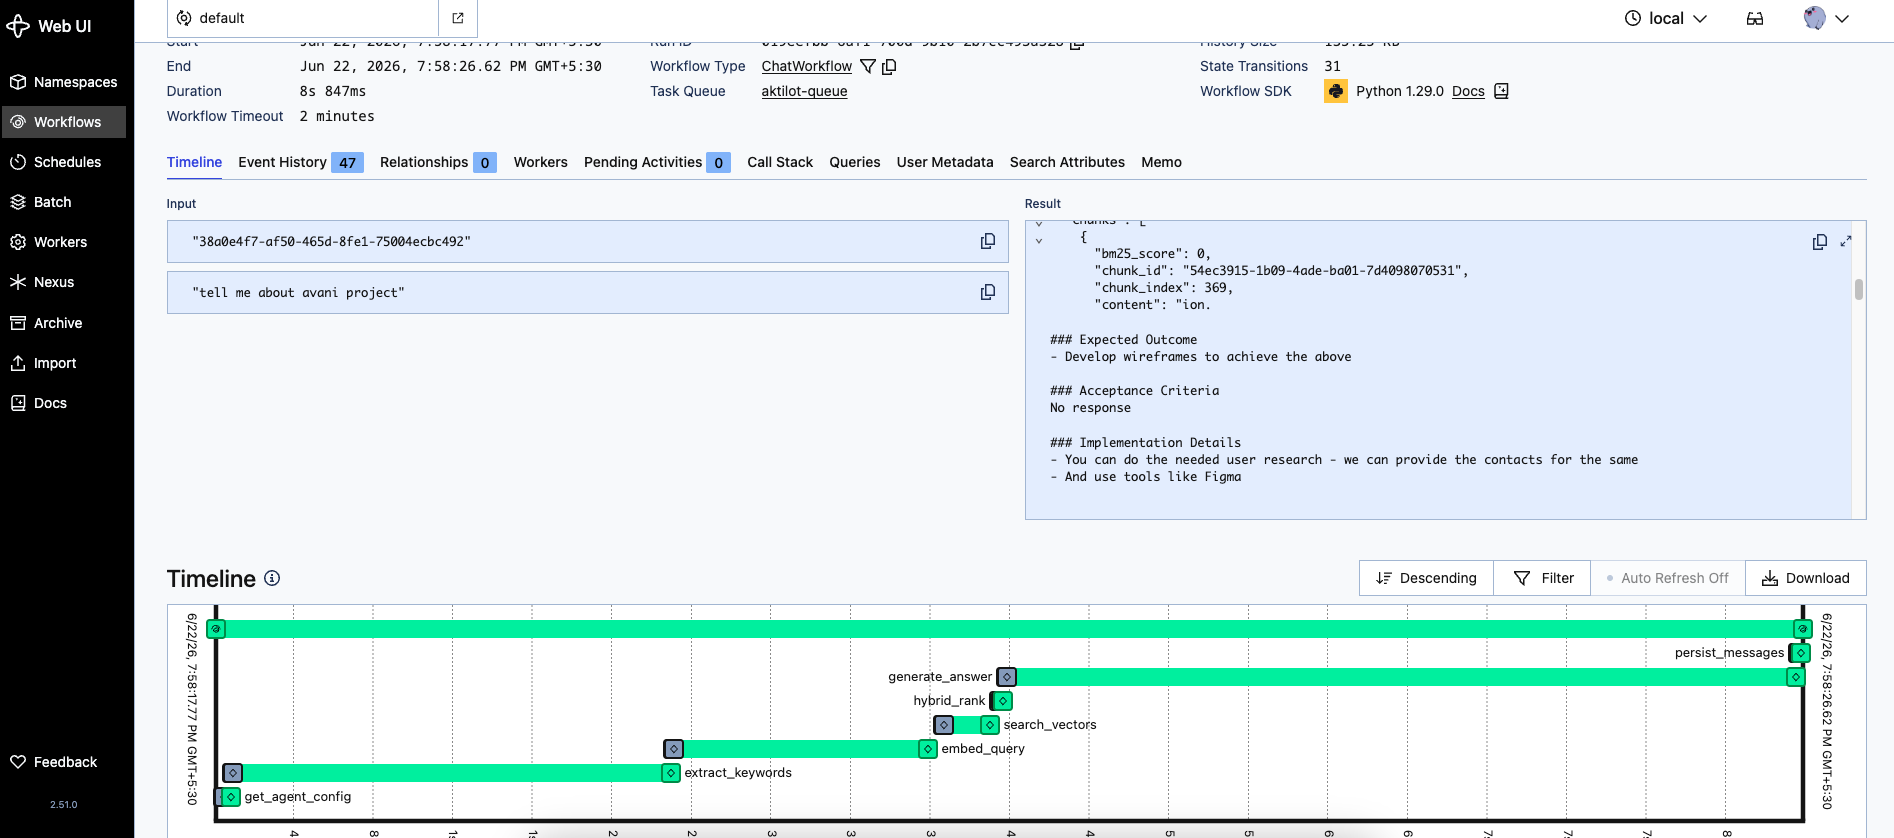Viewport: 1894px width, 838px height.
Task: Open the aktilot-queue task queue link
Action: coord(804,91)
